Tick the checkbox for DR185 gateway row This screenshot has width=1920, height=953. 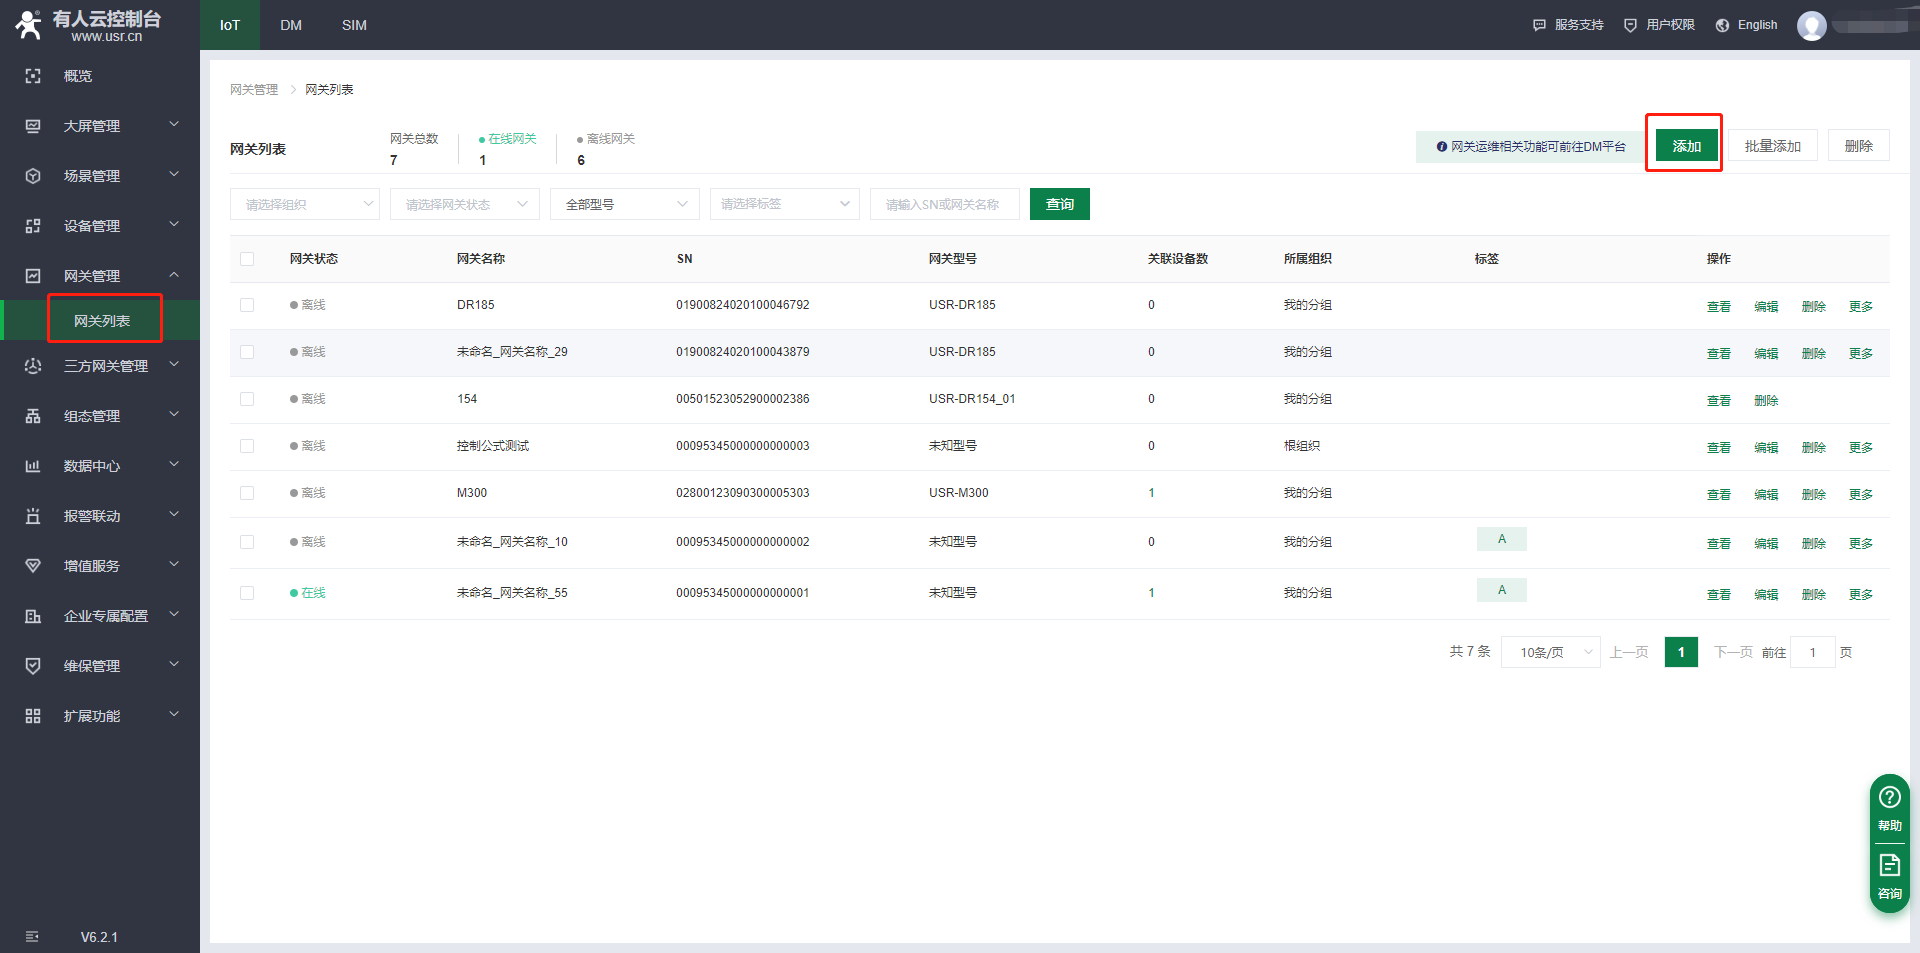click(x=247, y=305)
